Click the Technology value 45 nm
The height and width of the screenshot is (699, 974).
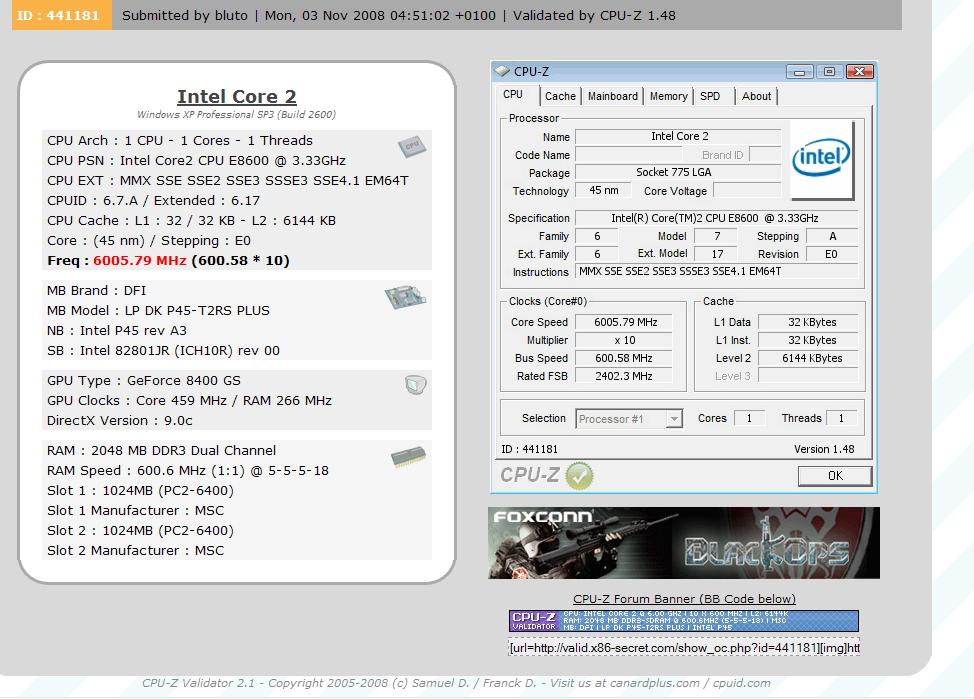[x=603, y=190]
